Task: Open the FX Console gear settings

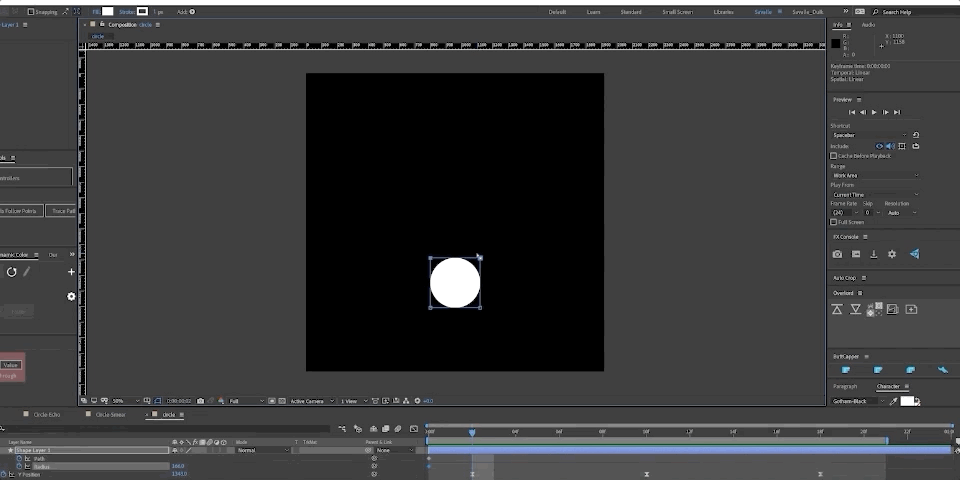Action: [892, 254]
